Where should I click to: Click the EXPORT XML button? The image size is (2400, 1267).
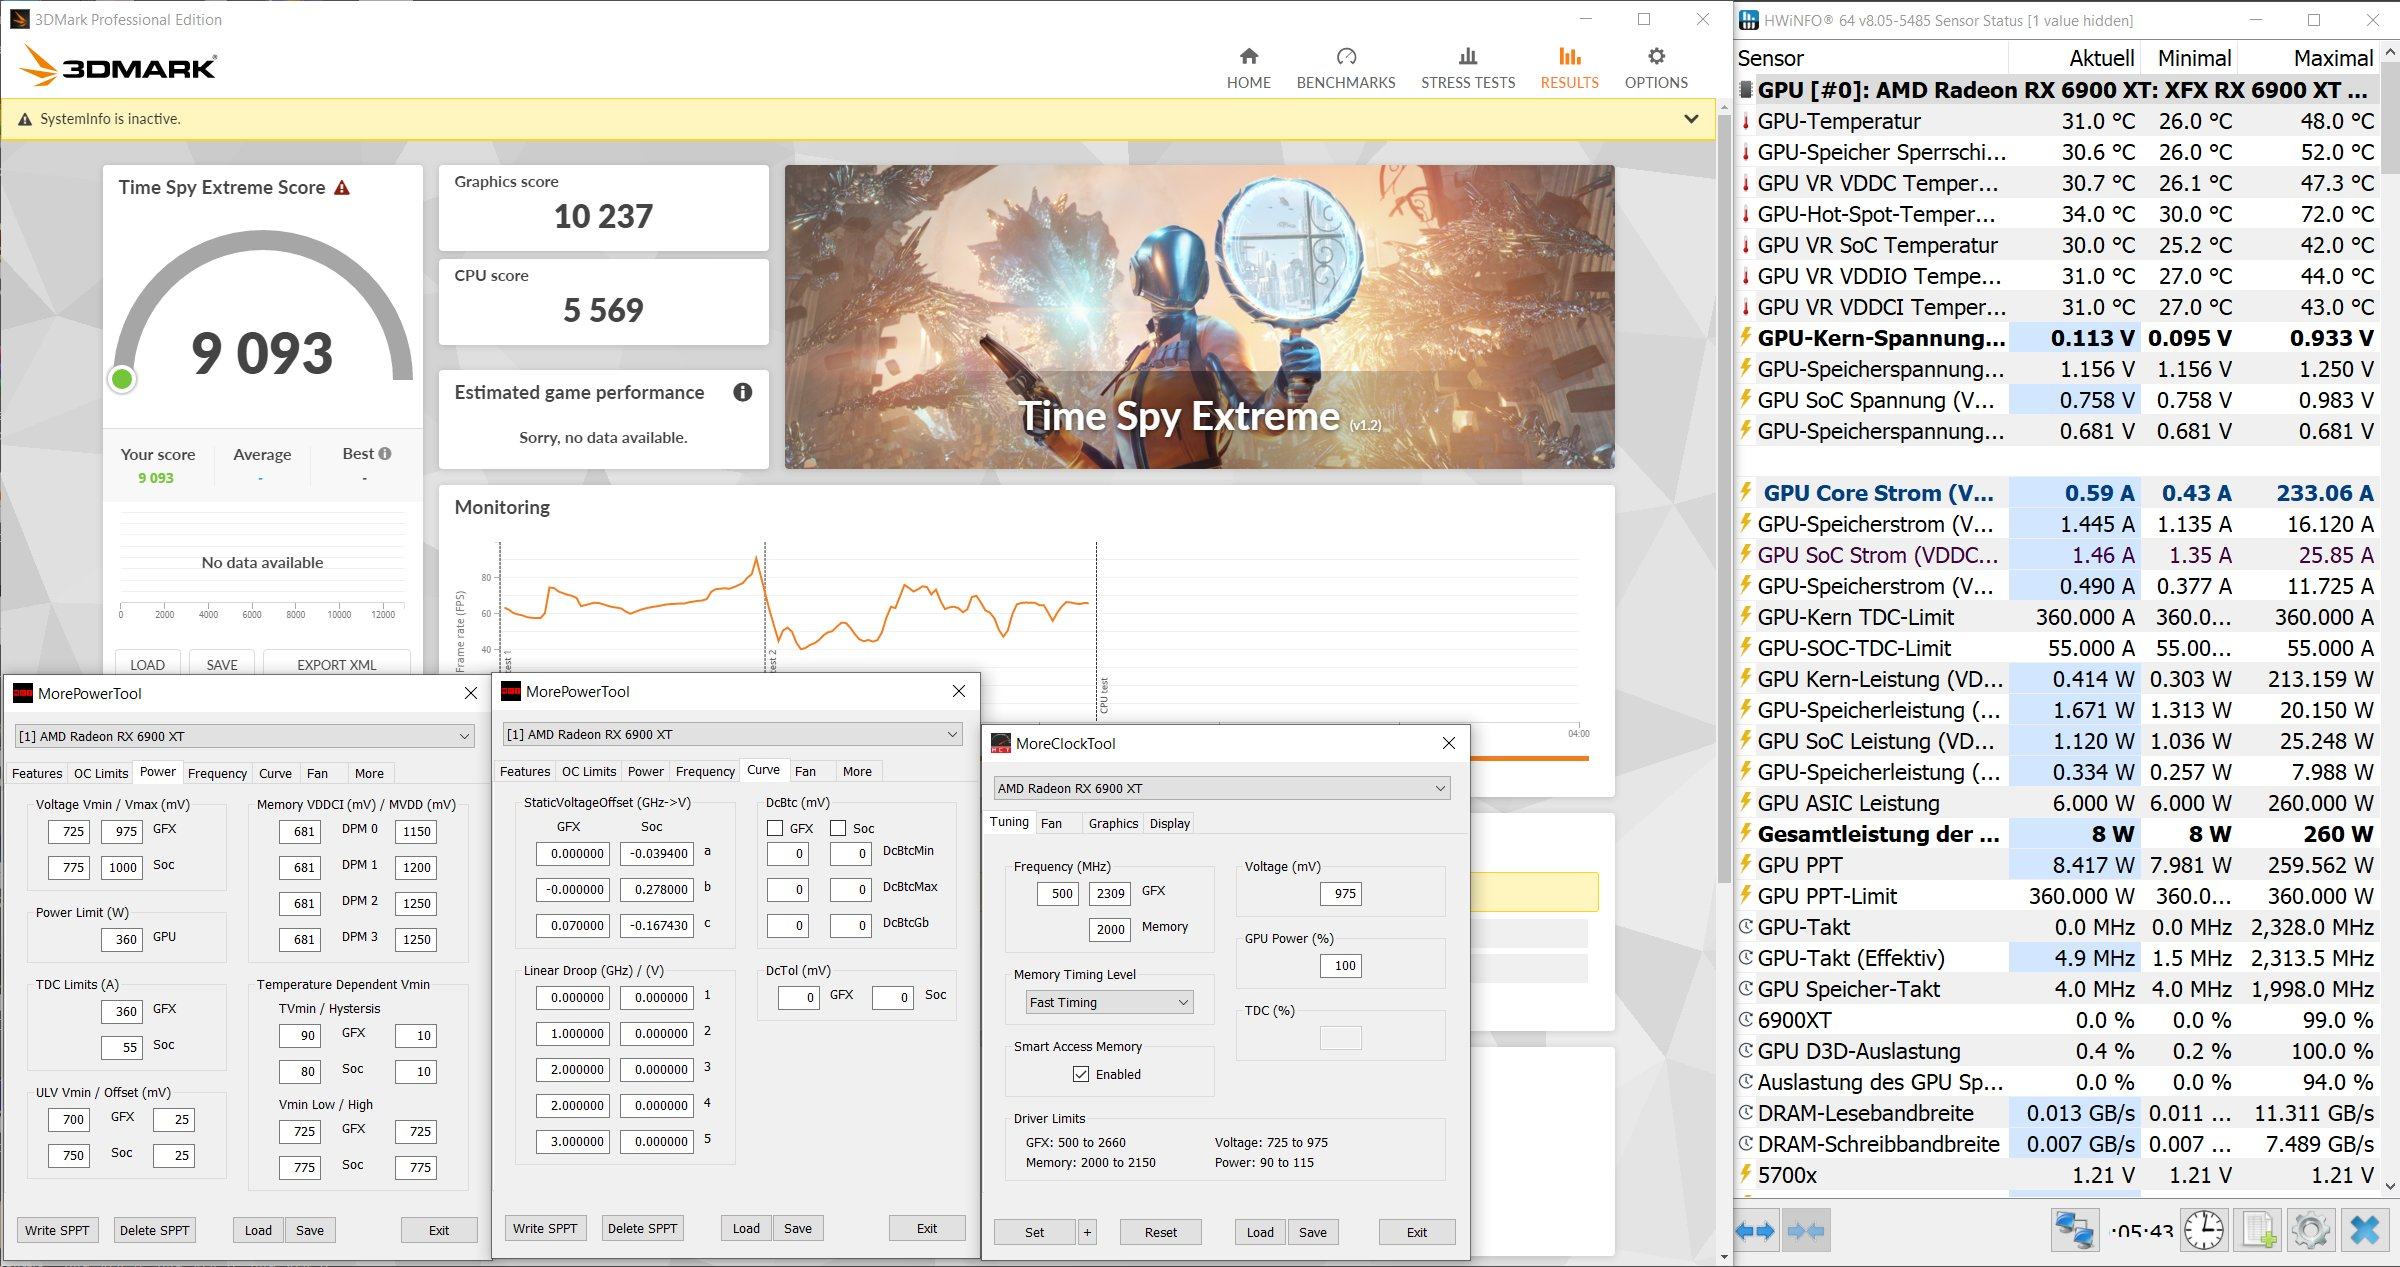[336, 665]
